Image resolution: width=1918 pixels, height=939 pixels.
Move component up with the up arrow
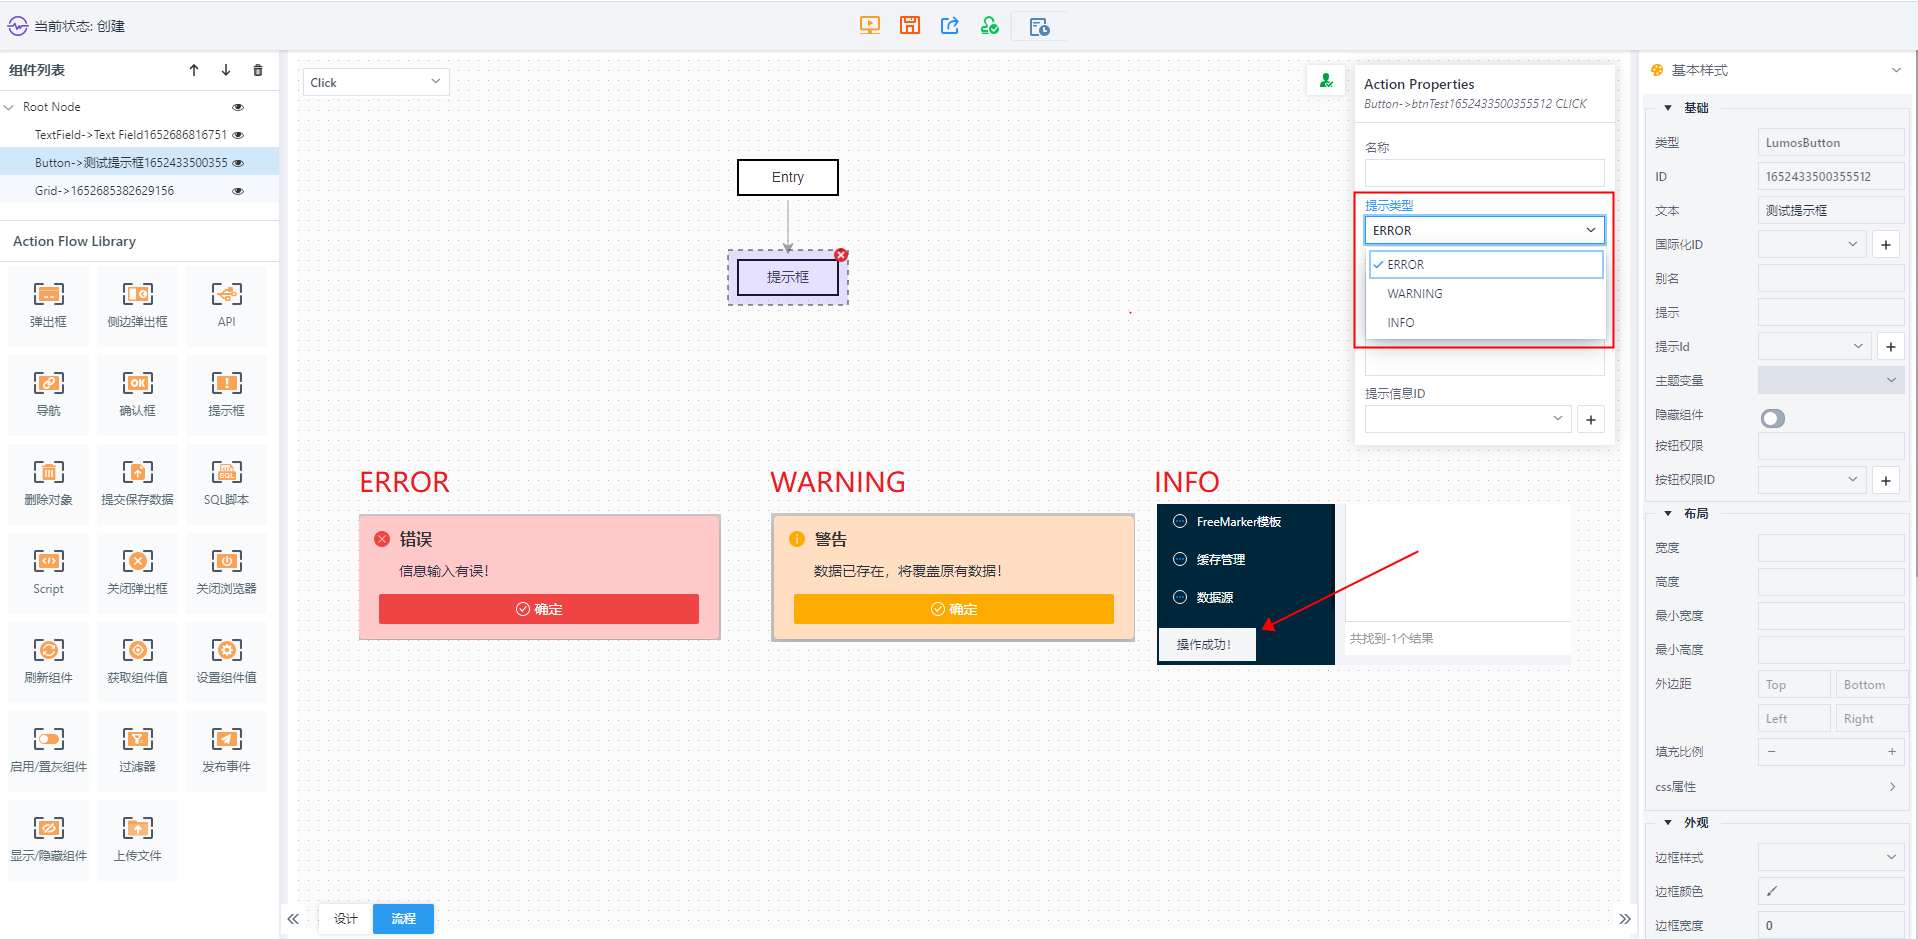coord(194,70)
